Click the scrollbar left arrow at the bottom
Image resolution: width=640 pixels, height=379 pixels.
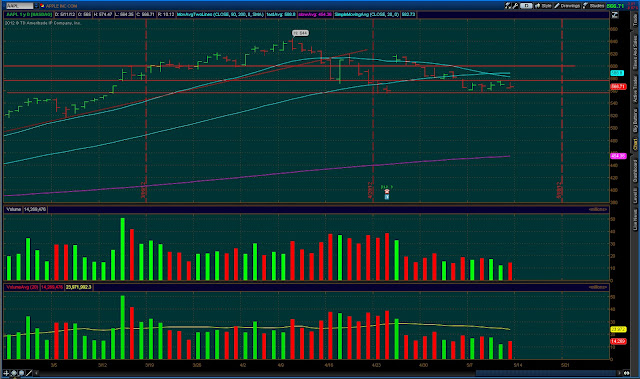(36, 373)
